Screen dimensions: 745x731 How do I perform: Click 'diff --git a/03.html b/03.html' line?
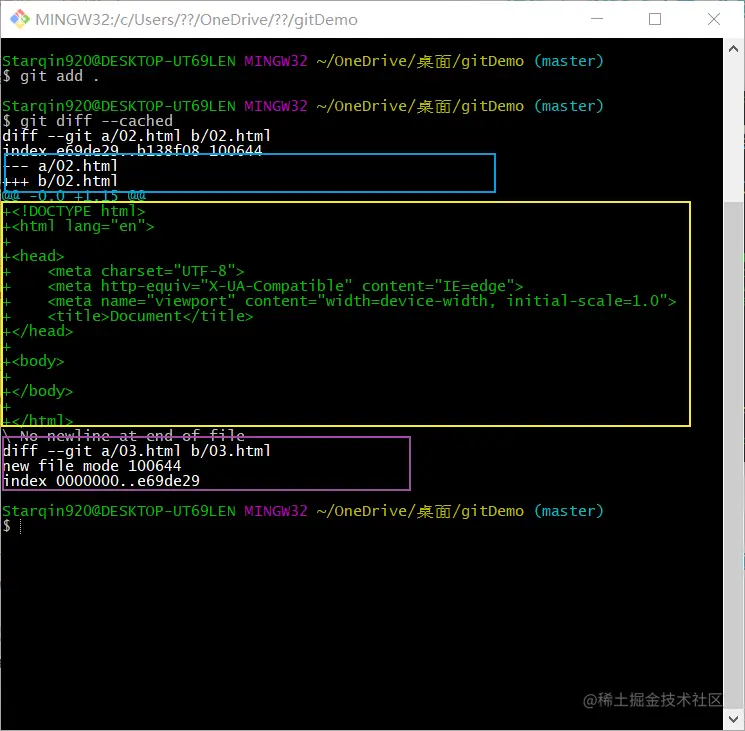click(136, 451)
